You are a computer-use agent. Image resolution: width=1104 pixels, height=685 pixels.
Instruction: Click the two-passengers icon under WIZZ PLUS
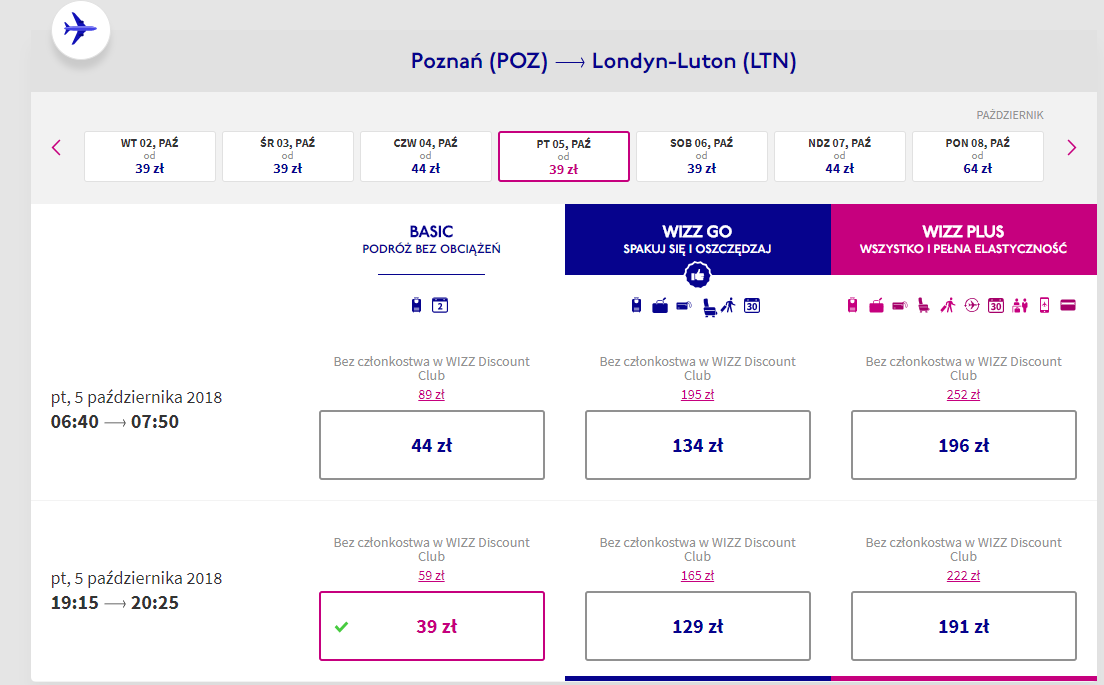pos(1020,305)
